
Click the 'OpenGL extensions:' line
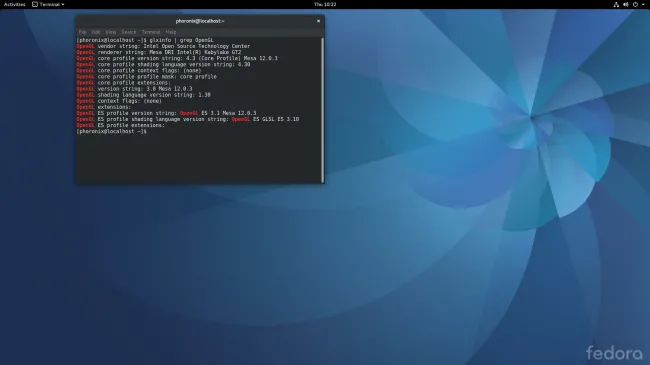click(x=104, y=107)
